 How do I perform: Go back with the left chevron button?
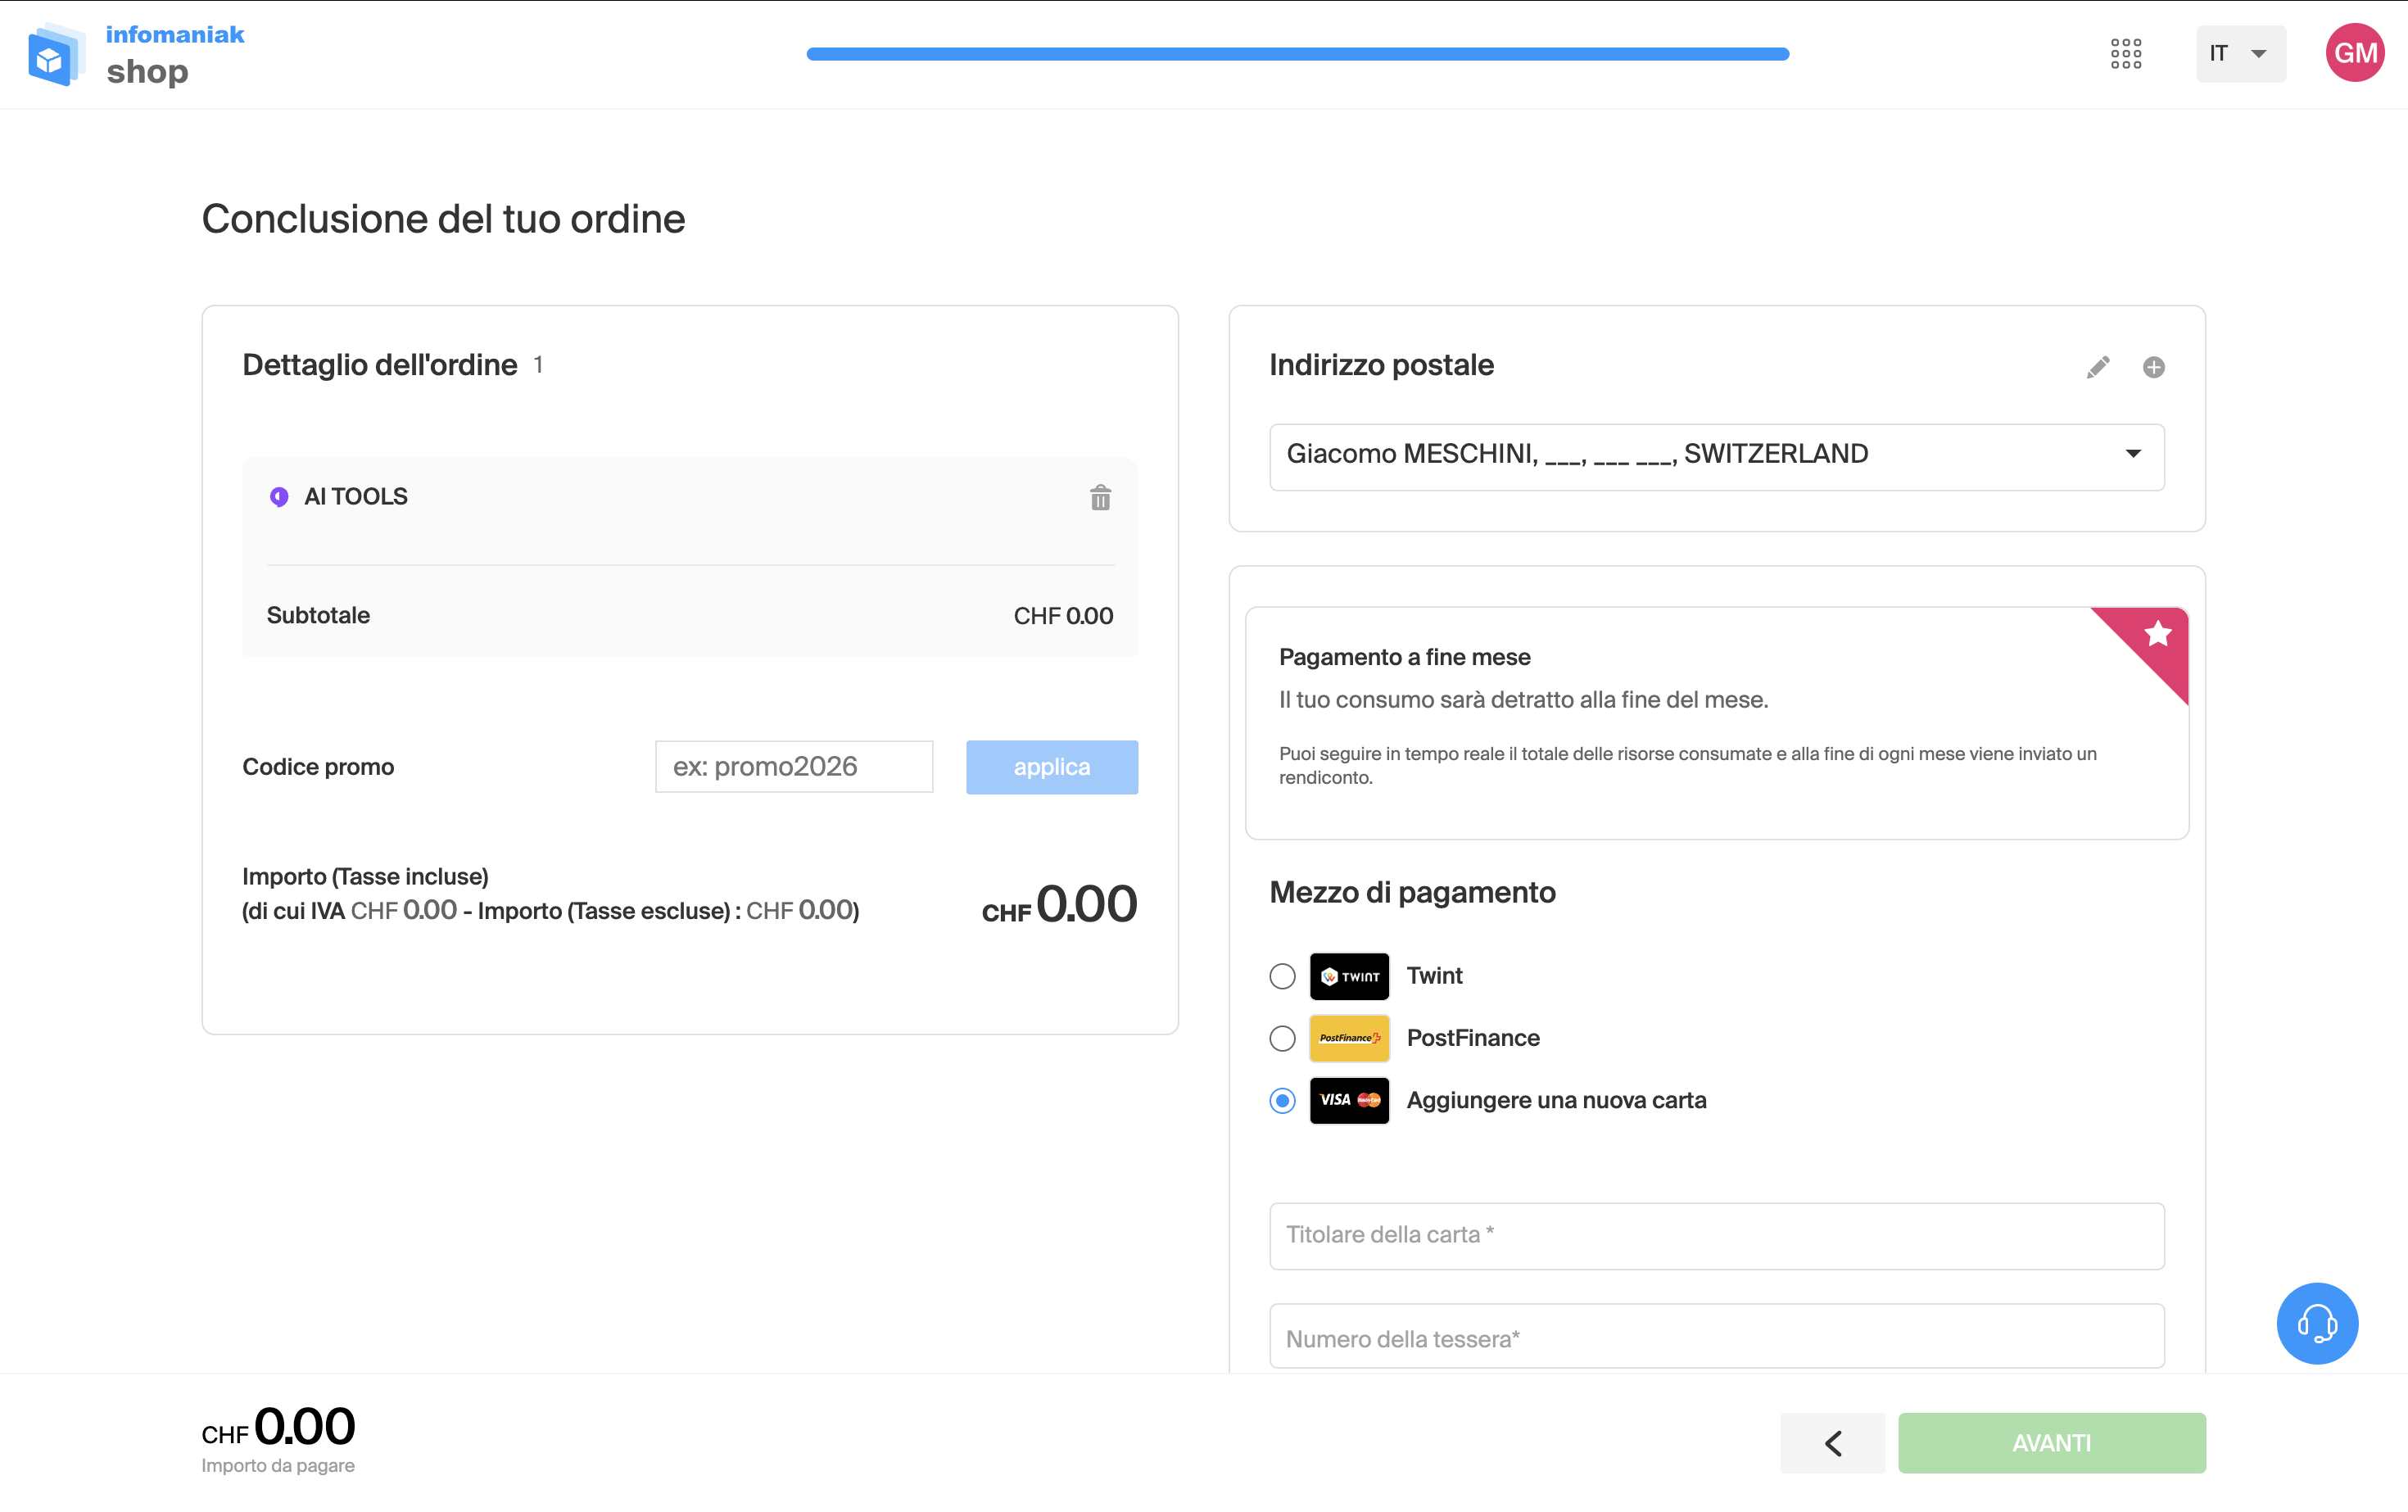coord(1832,1443)
